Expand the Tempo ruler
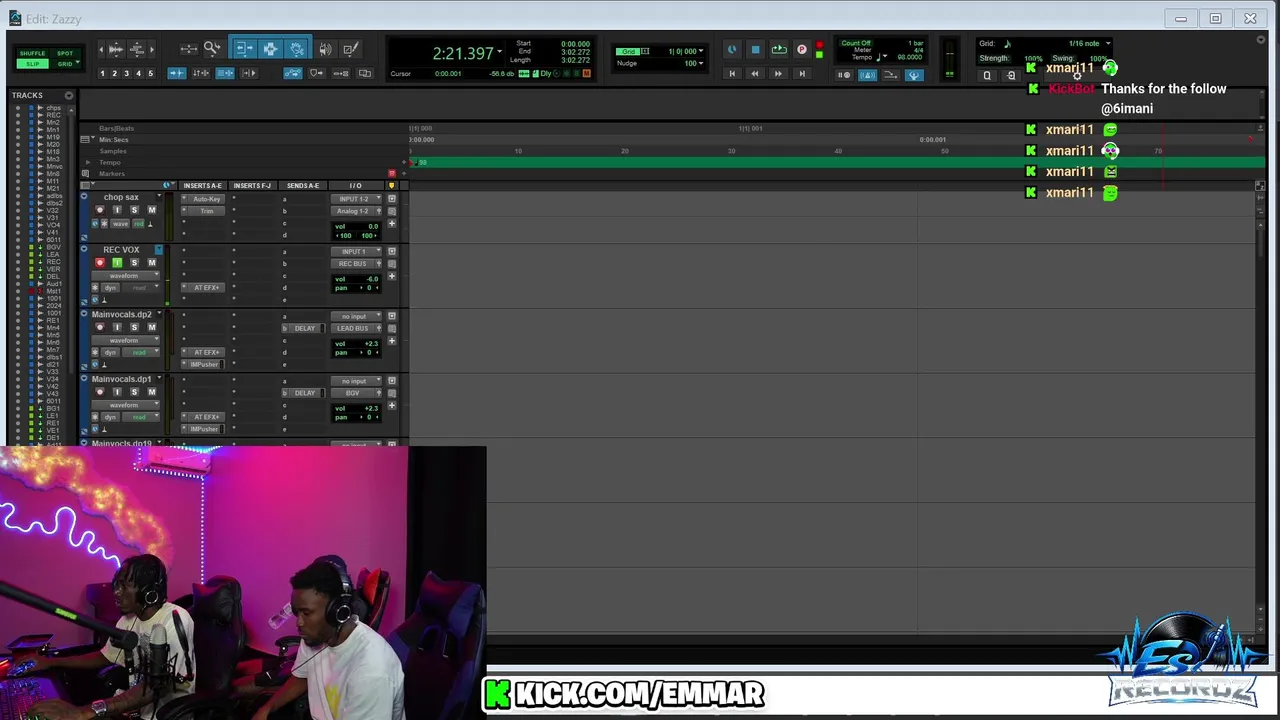The image size is (1280, 720). coord(88,162)
